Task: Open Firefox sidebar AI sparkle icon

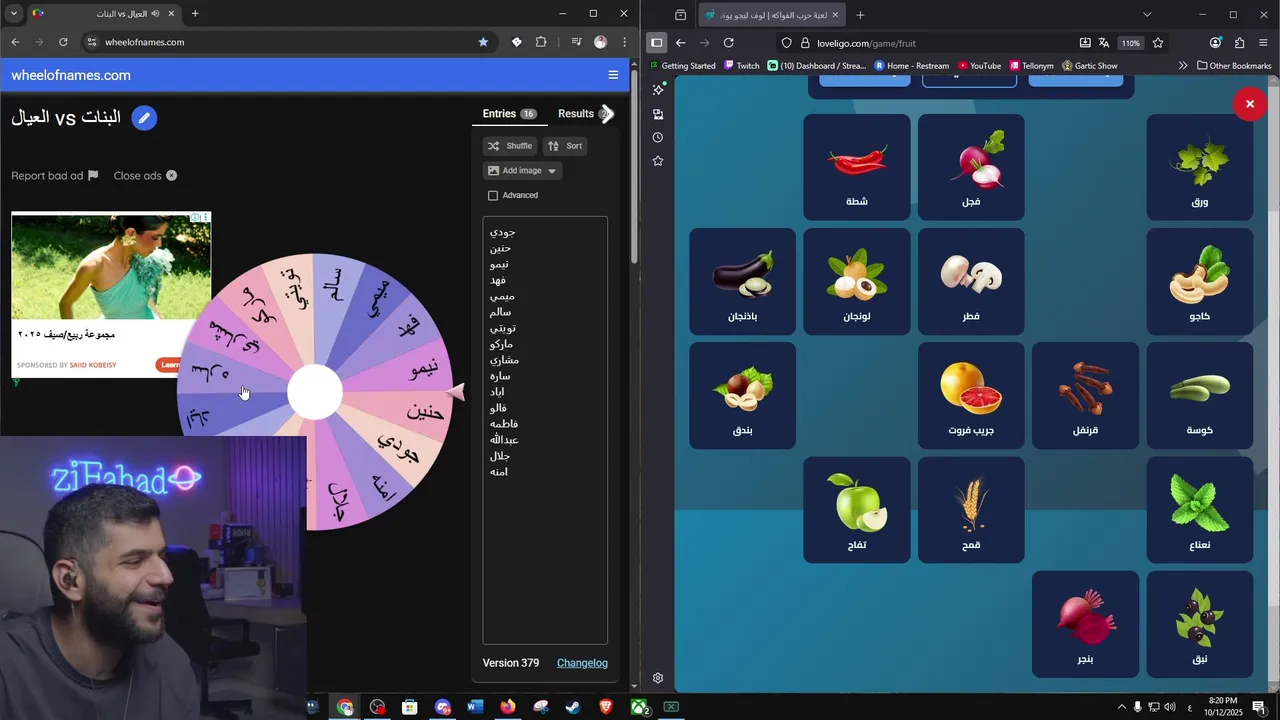Action: click(x=658, y=89)
